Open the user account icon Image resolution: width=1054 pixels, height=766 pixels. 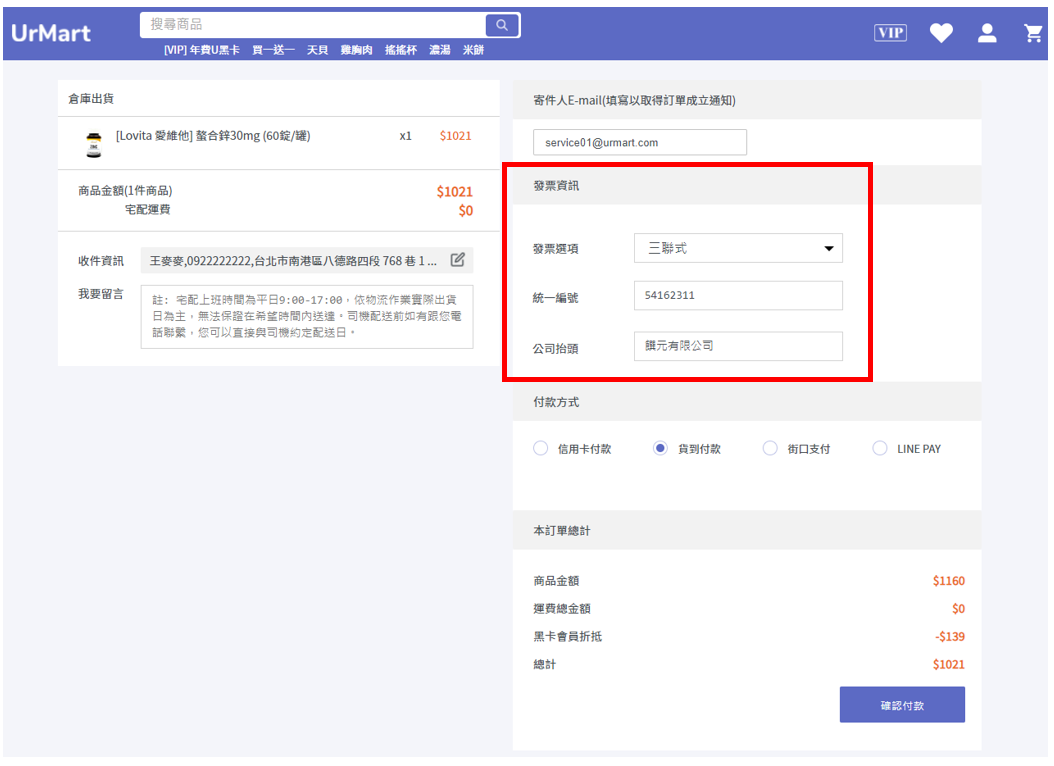click(987, 33)
